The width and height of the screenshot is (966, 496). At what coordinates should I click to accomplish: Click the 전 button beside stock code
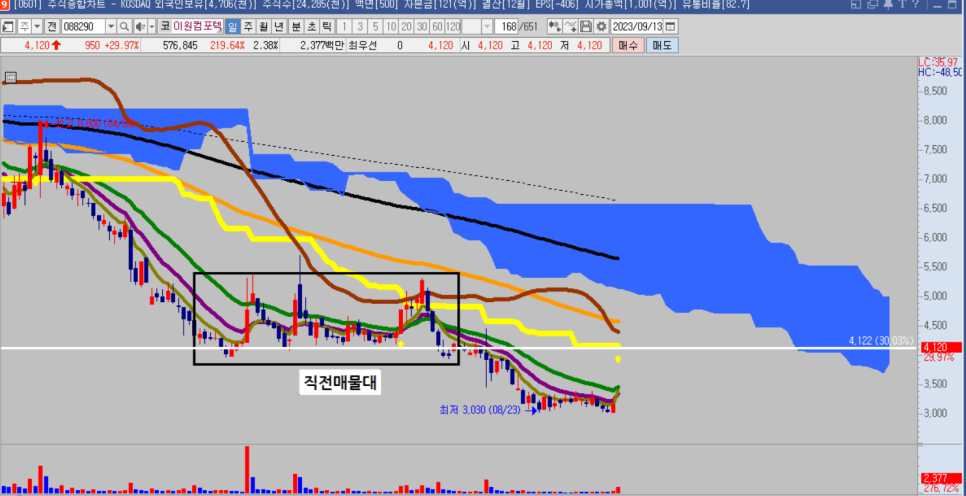pyautogui.click(x=51, y=26)
